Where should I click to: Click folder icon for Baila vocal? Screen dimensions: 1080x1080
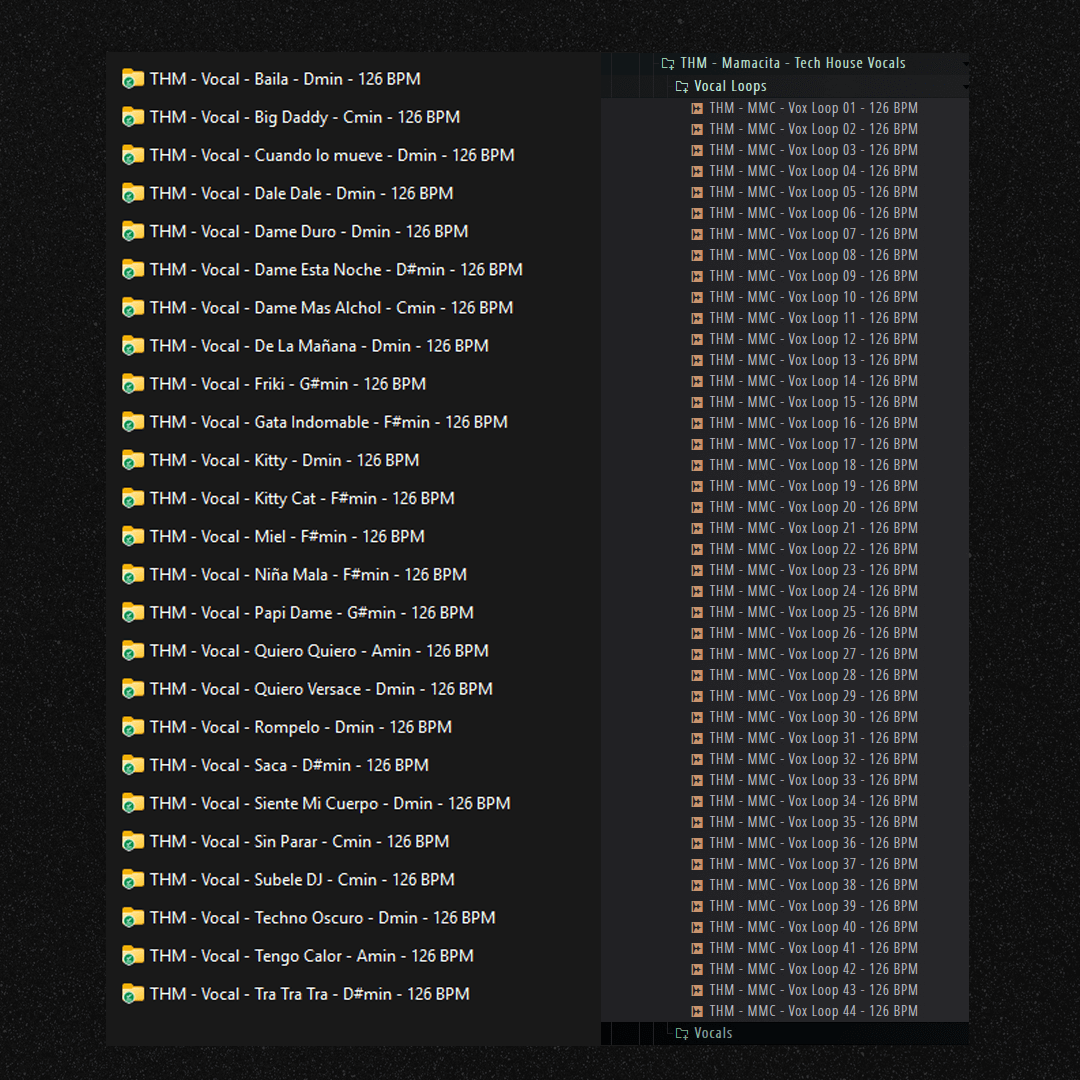(133, 79)
